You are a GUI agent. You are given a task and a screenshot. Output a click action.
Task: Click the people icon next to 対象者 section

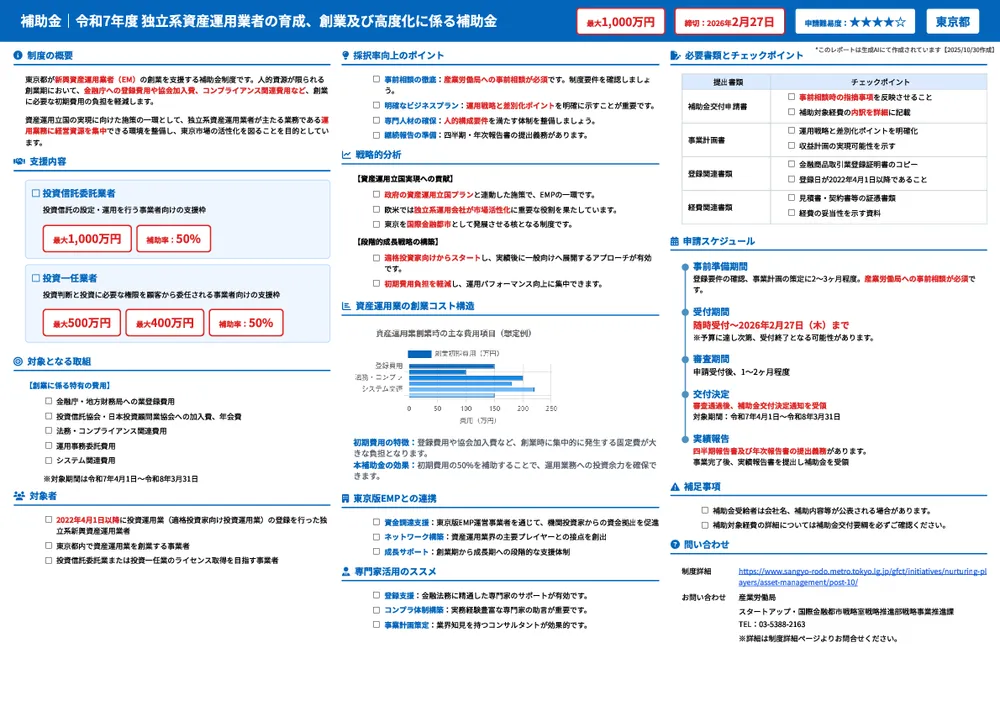pos(18,495)
